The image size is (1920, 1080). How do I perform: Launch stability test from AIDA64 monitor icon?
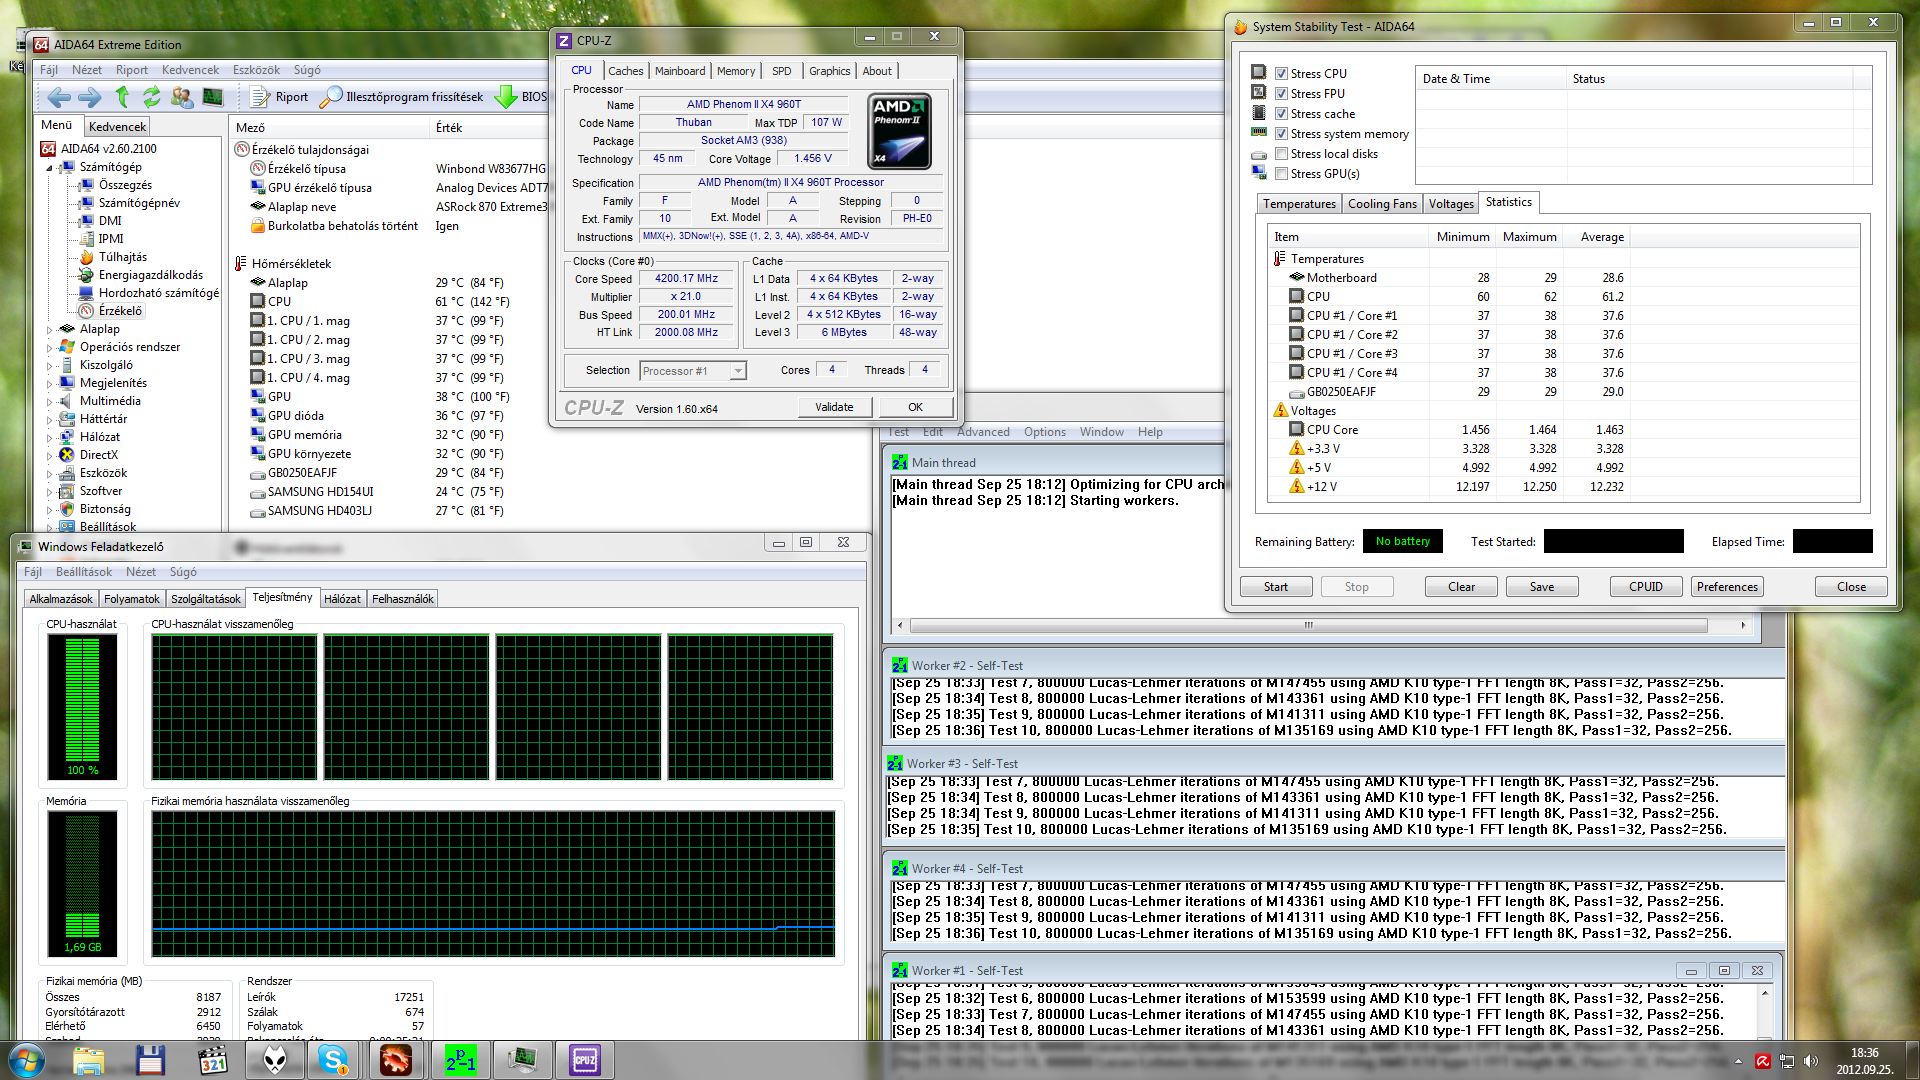pos(213,97)
